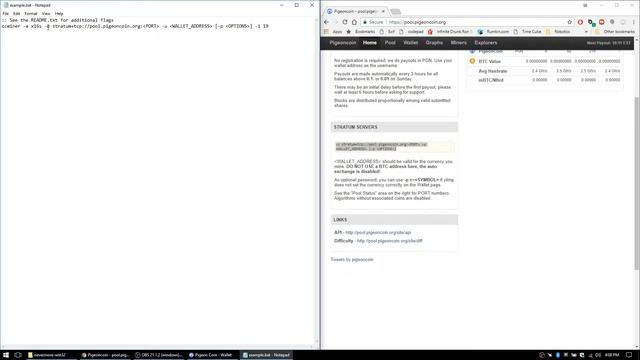
Task: Open the Bookmarks star bookmark
Action: point(361,31)
